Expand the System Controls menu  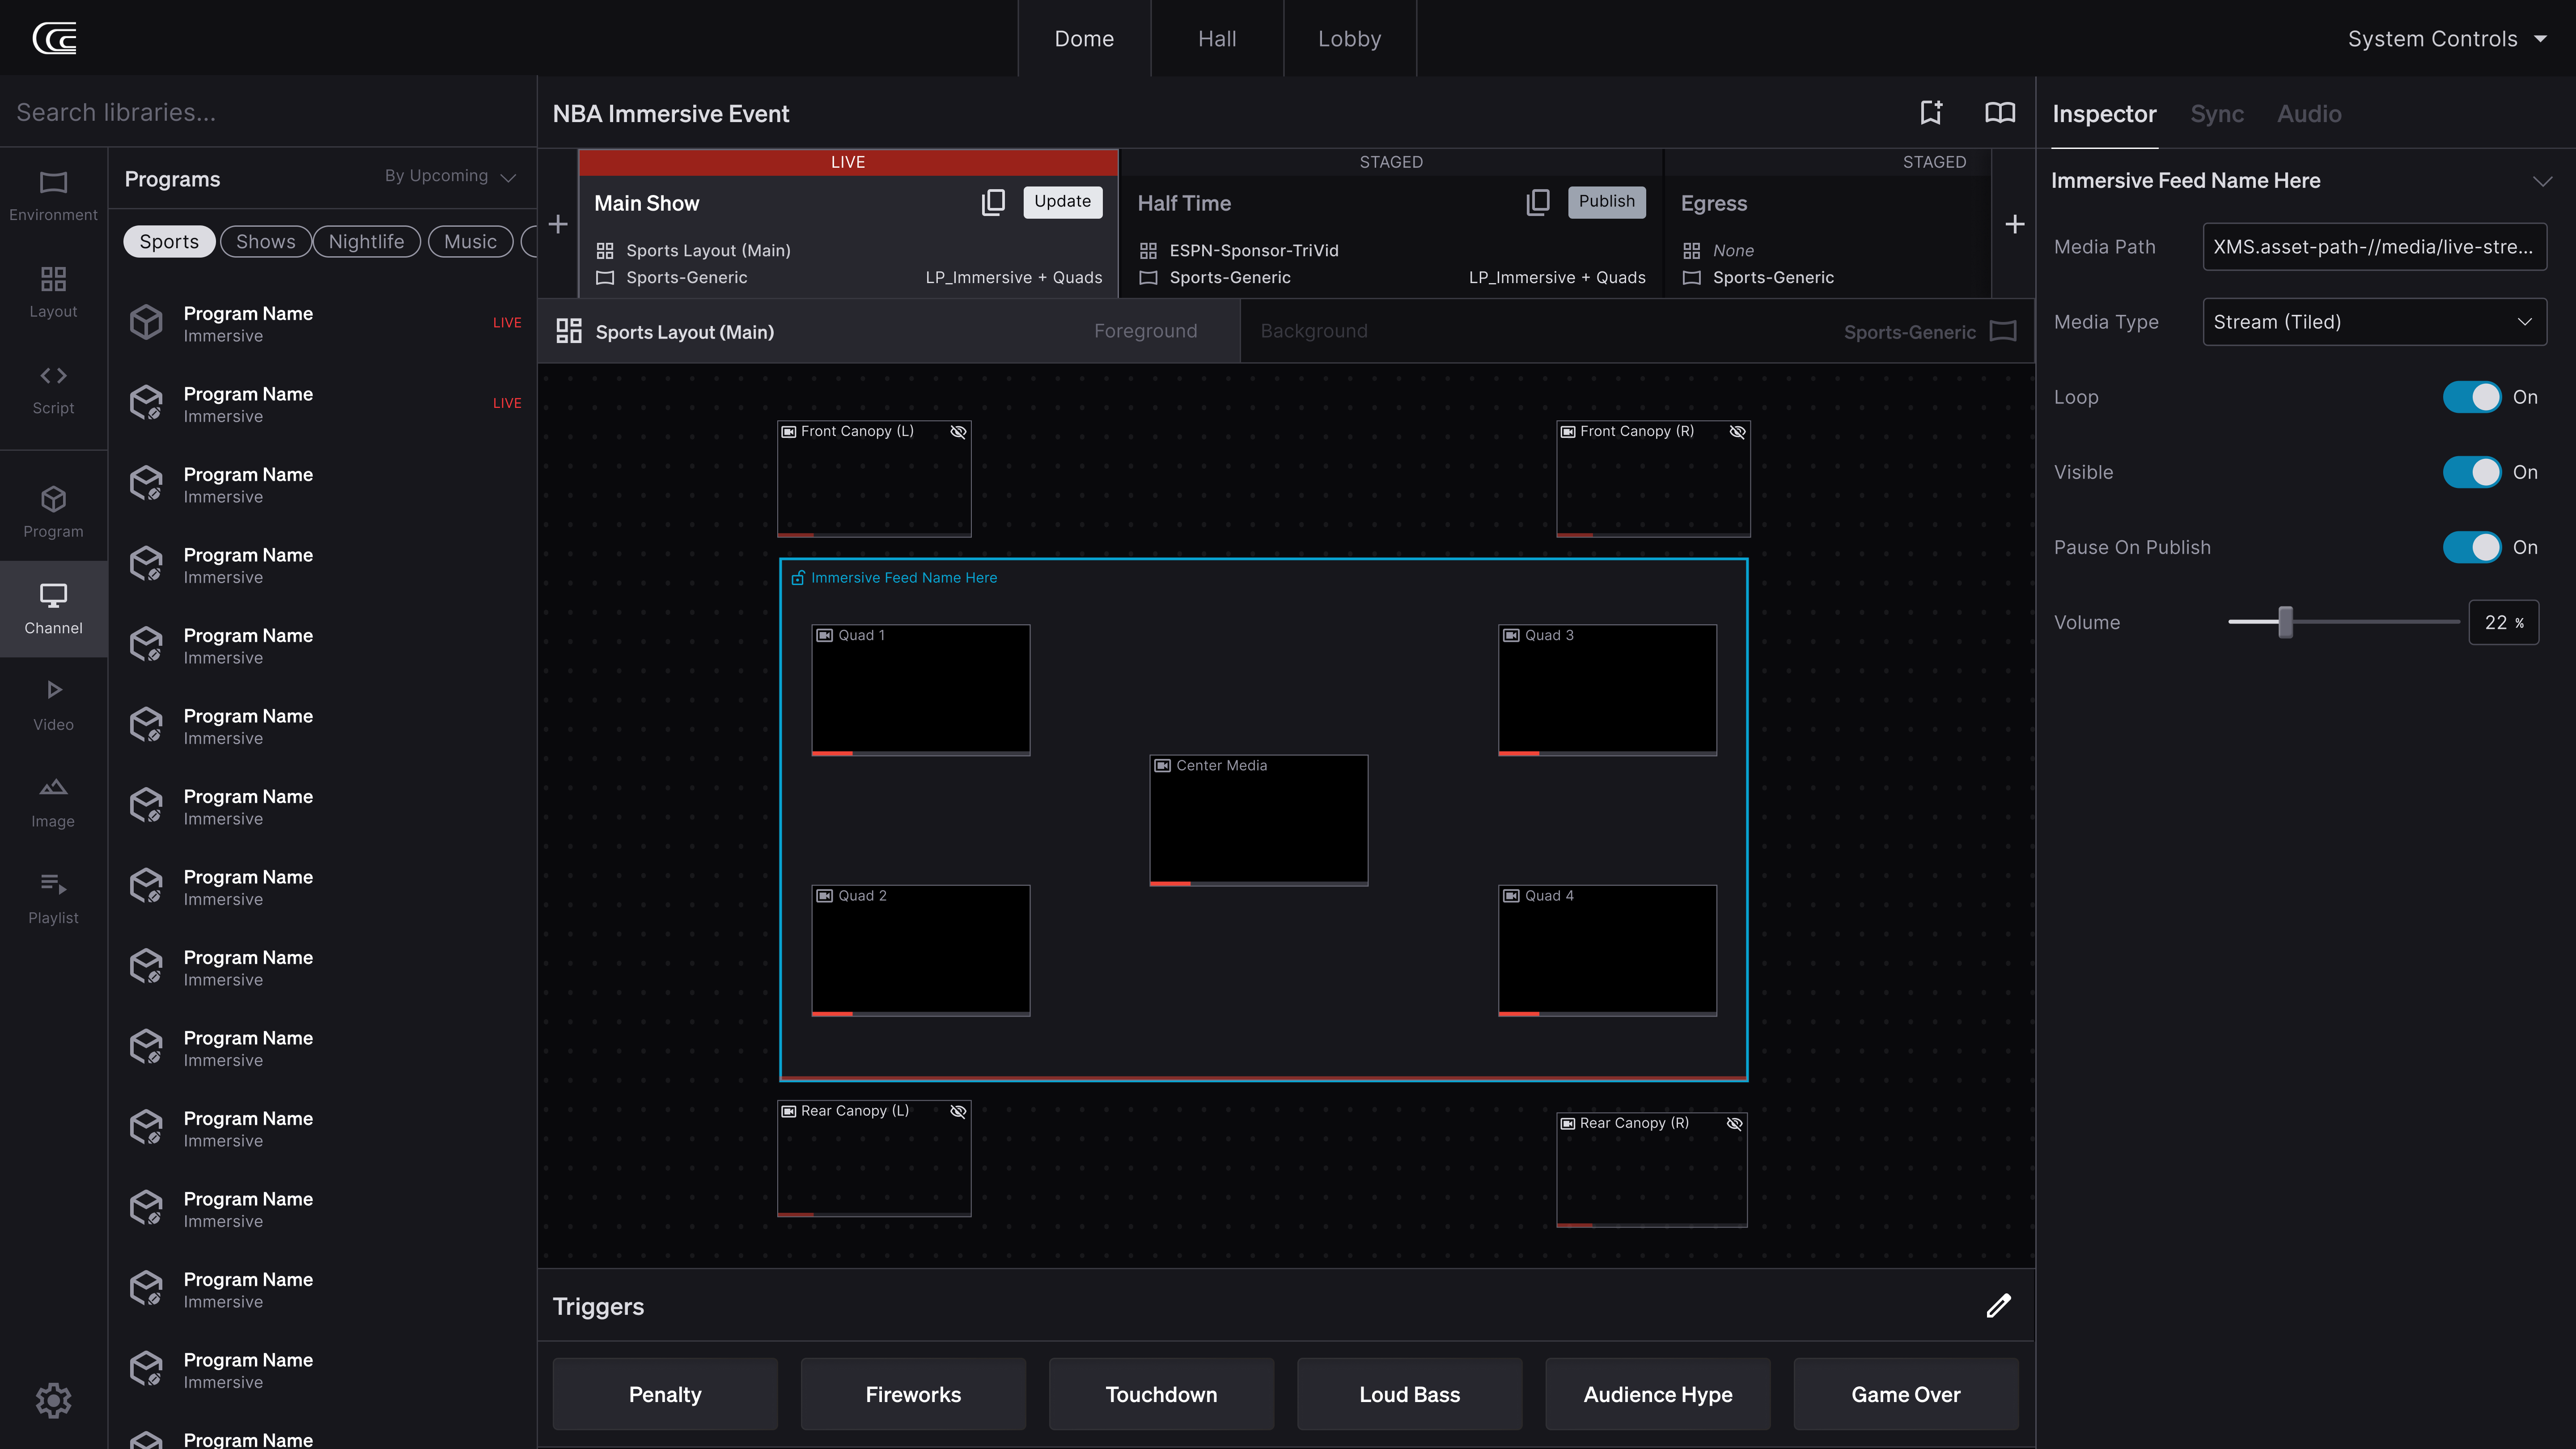pyautogui.click(x=2445, y=39)
